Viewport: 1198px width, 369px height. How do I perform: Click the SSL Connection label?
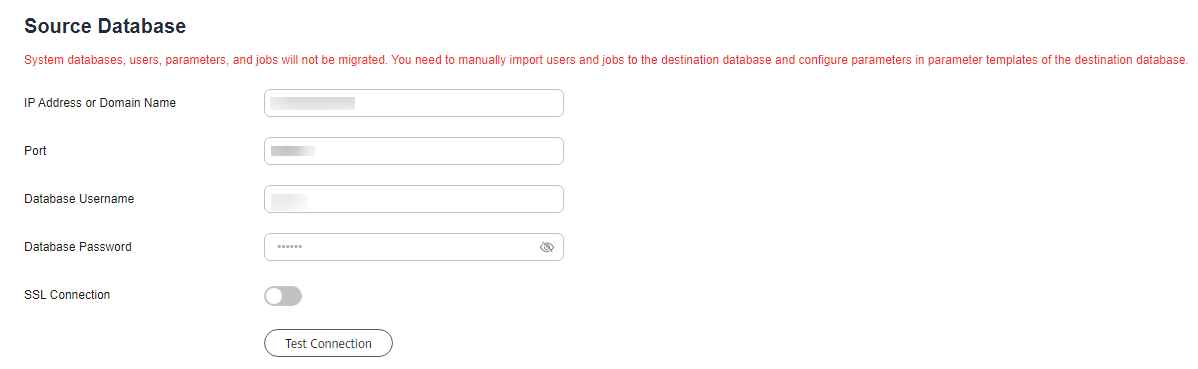pyautogui.click(x=67, y=295)
